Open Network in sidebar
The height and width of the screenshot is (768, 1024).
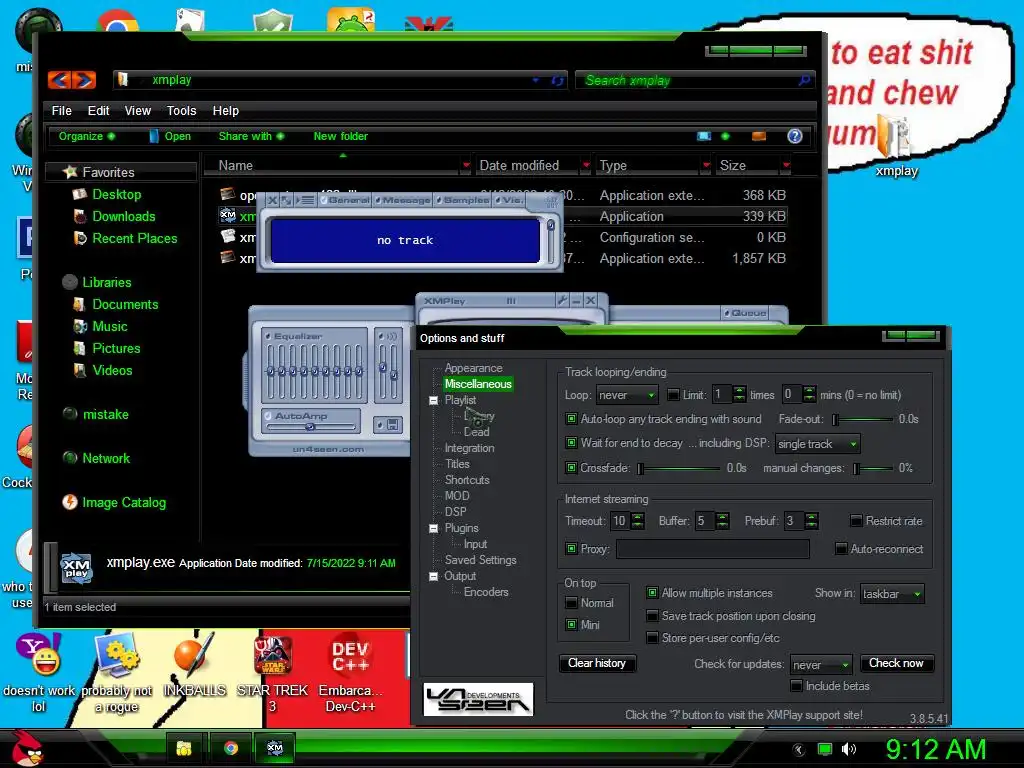106,458
